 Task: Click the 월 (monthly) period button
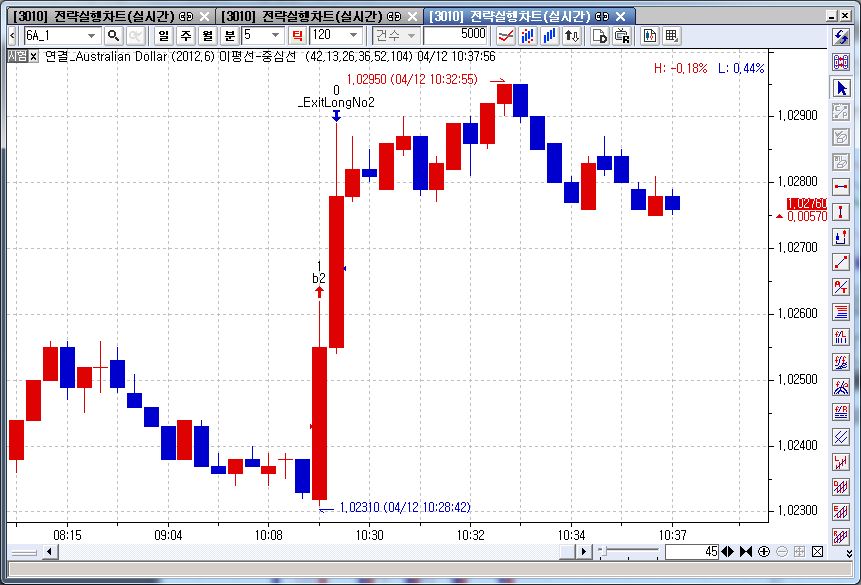[208, 35]
